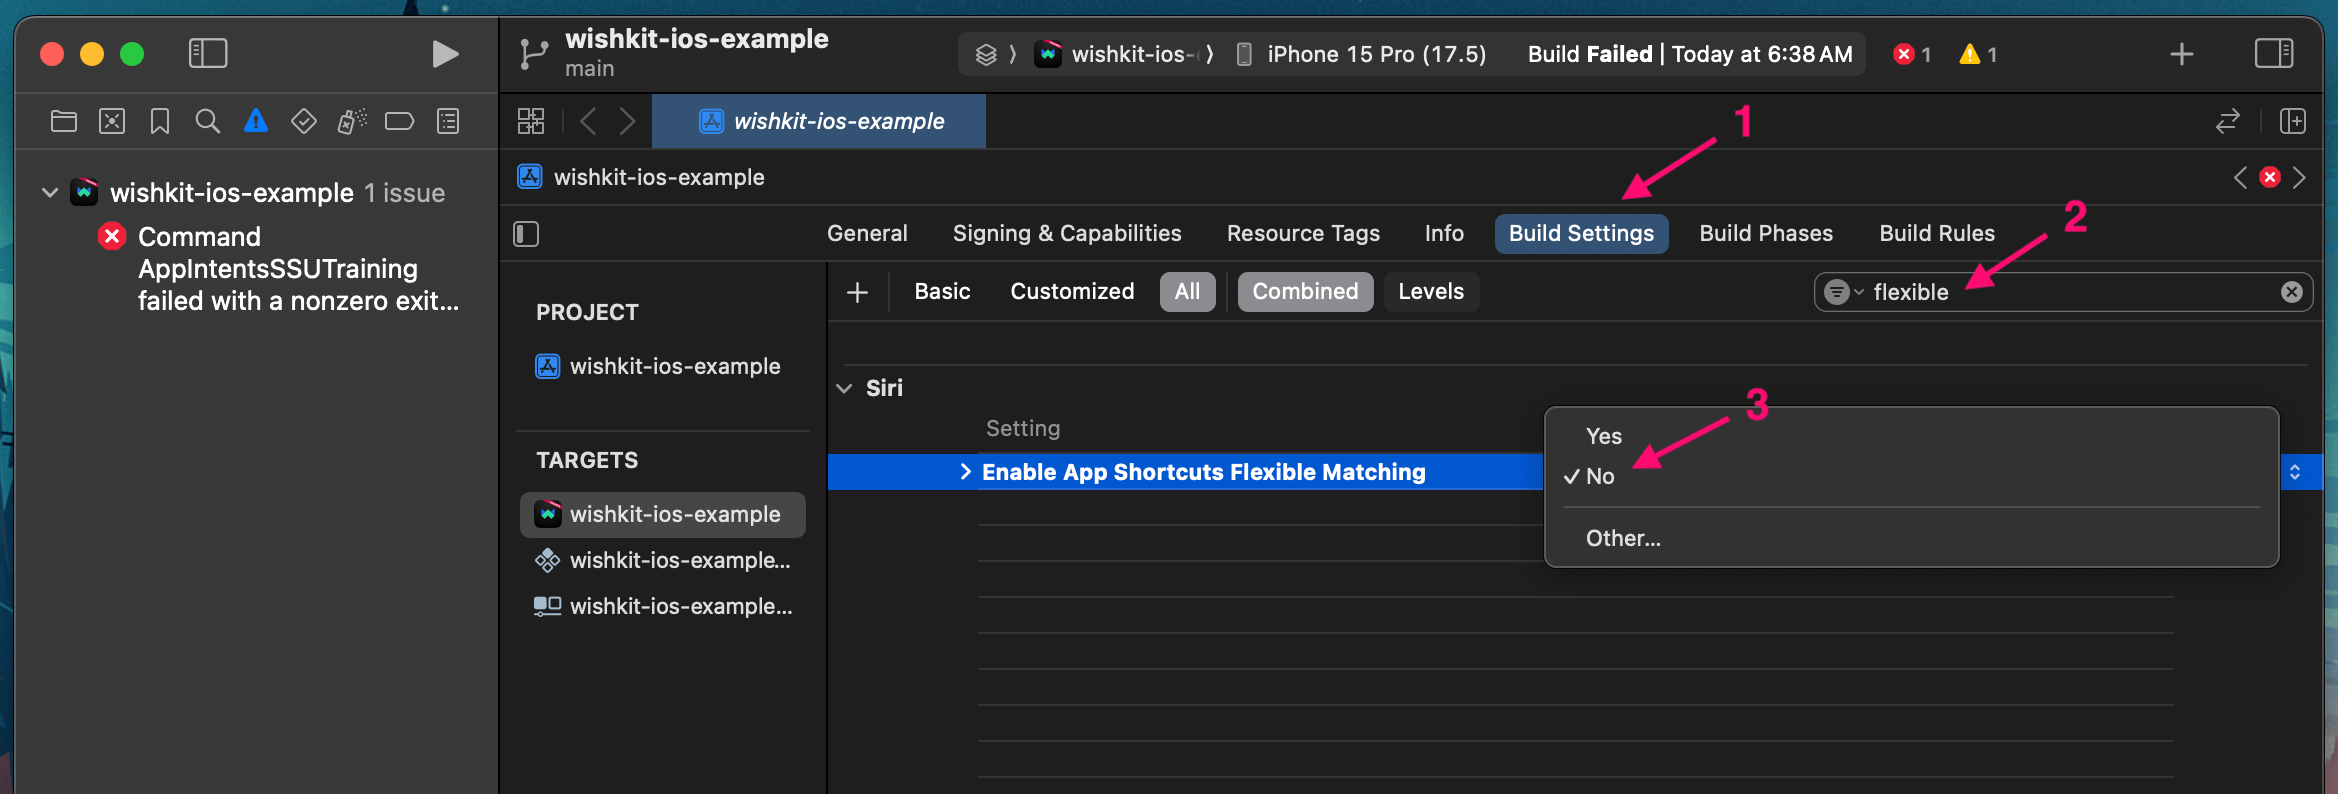Click the red issue indicator in jump bar
This screenshot has height=794, width=2338.
(2270, 177)
